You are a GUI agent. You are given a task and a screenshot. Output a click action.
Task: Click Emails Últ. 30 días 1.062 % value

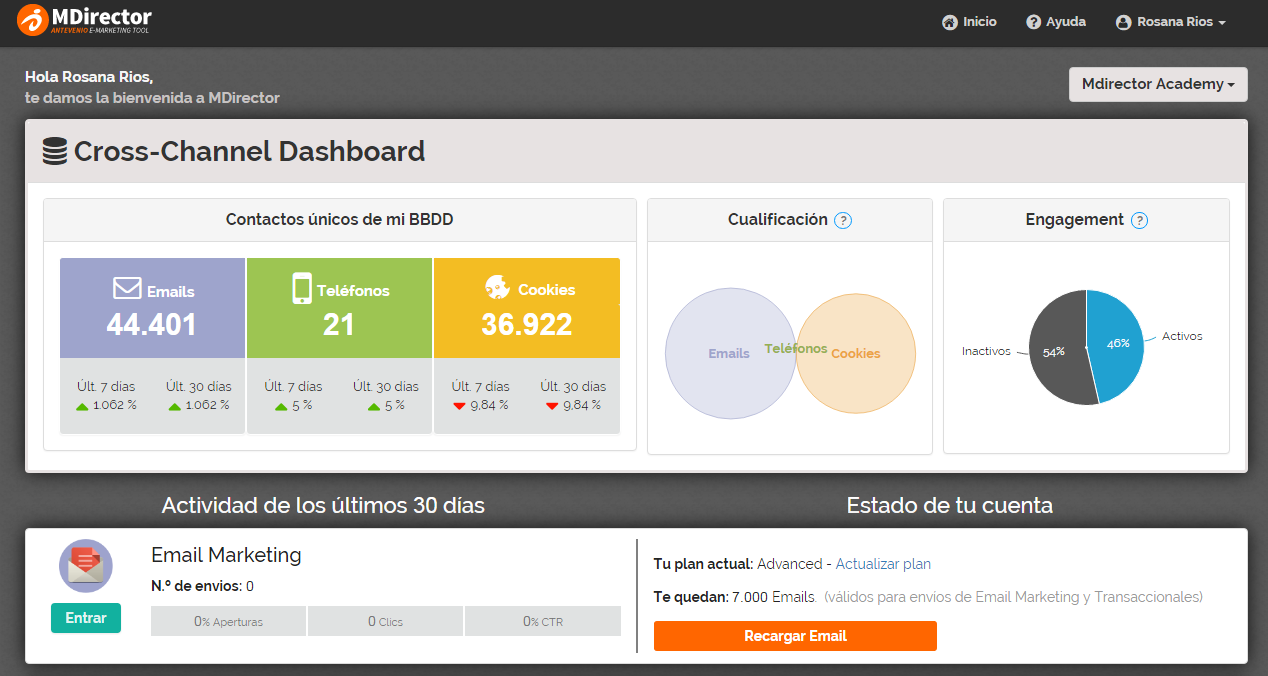208,406
